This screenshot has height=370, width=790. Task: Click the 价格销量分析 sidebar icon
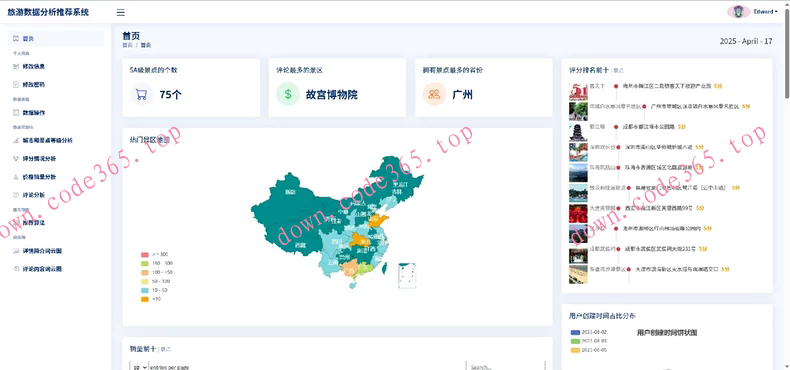click(16, 177)
